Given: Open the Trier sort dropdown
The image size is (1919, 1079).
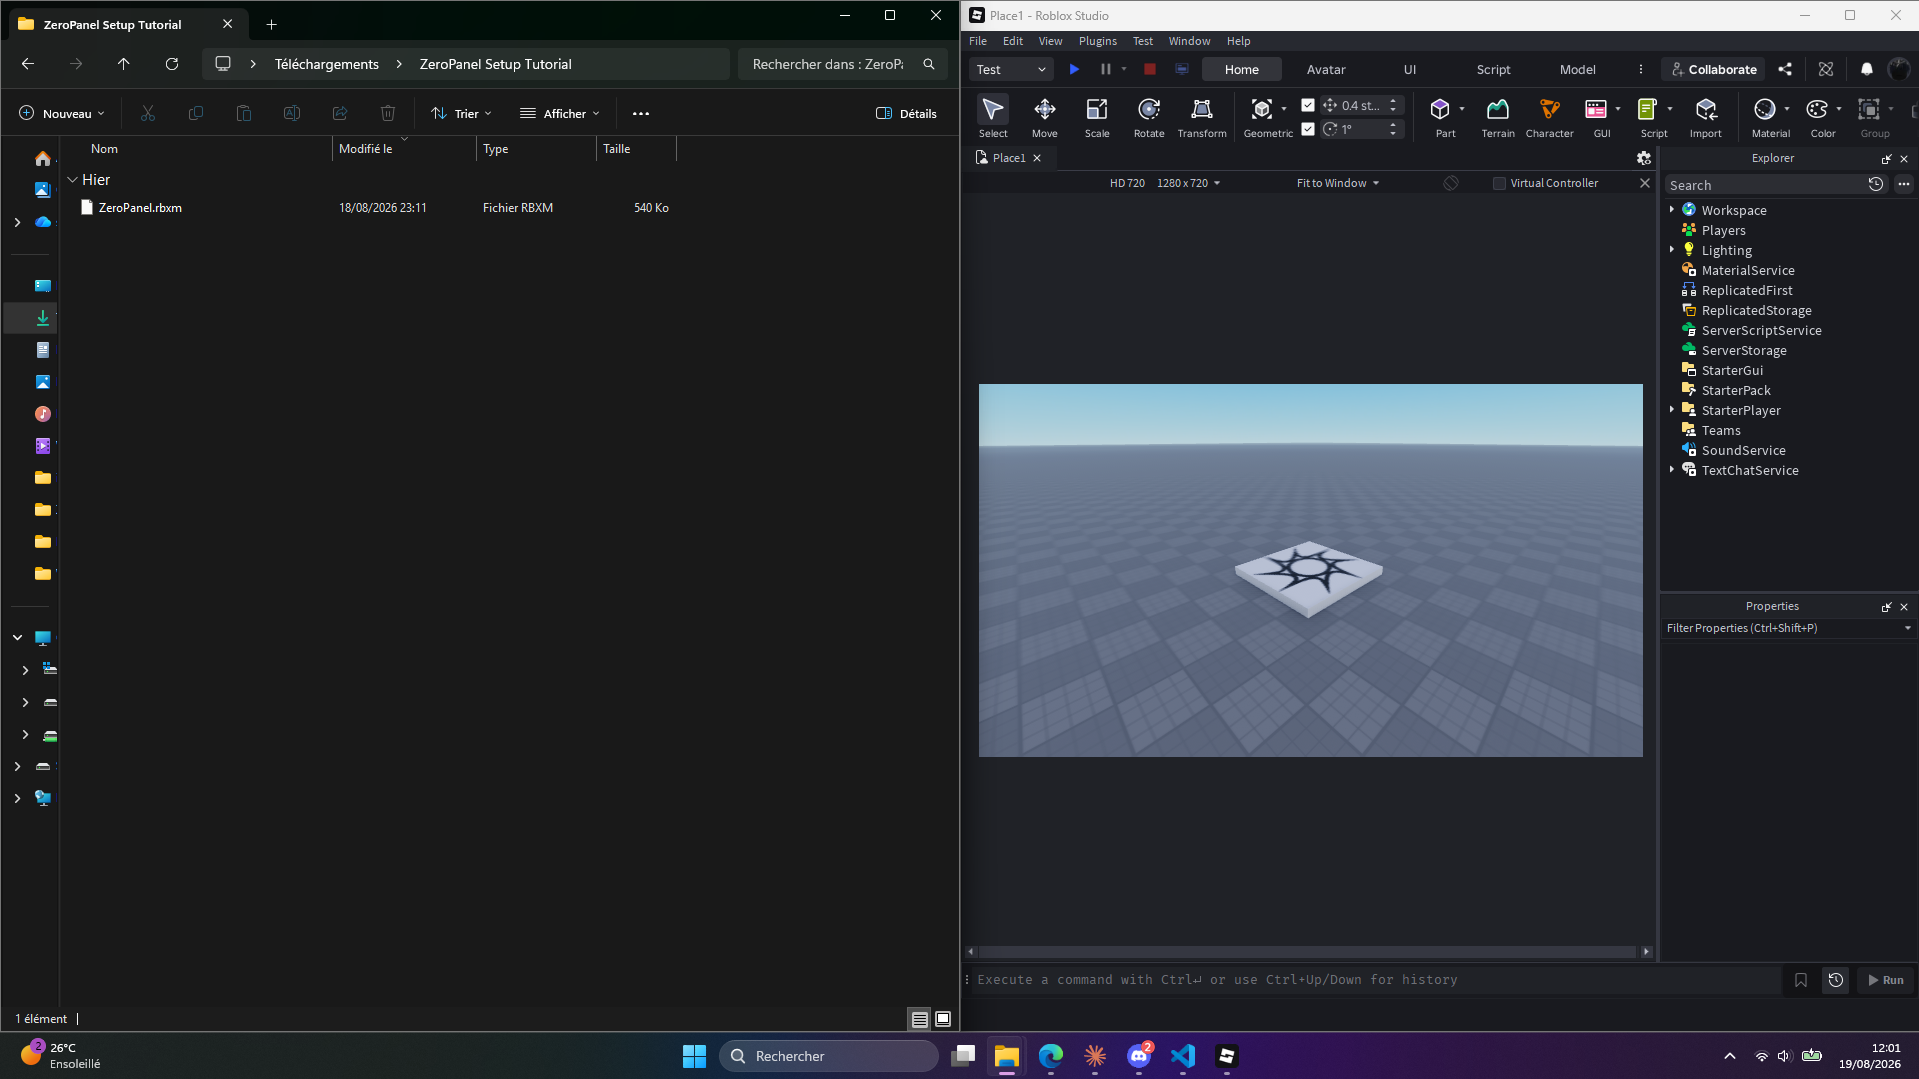Looking at the screenshot, I should [x=461, y=113].
